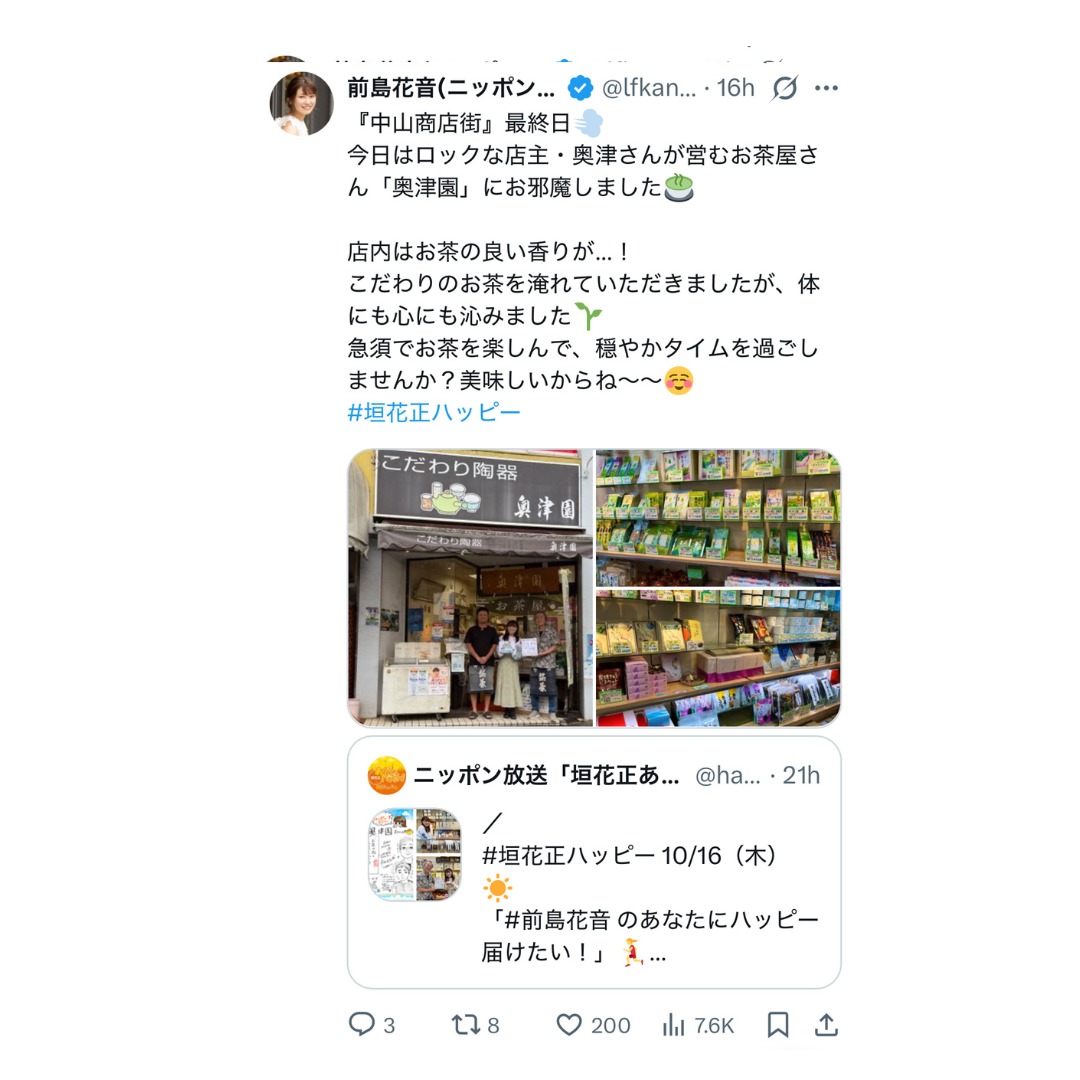This screenshot has height=1080, width=1080.
Task: Open the 前島花音 profile avatar
Action: click(302, 103)
